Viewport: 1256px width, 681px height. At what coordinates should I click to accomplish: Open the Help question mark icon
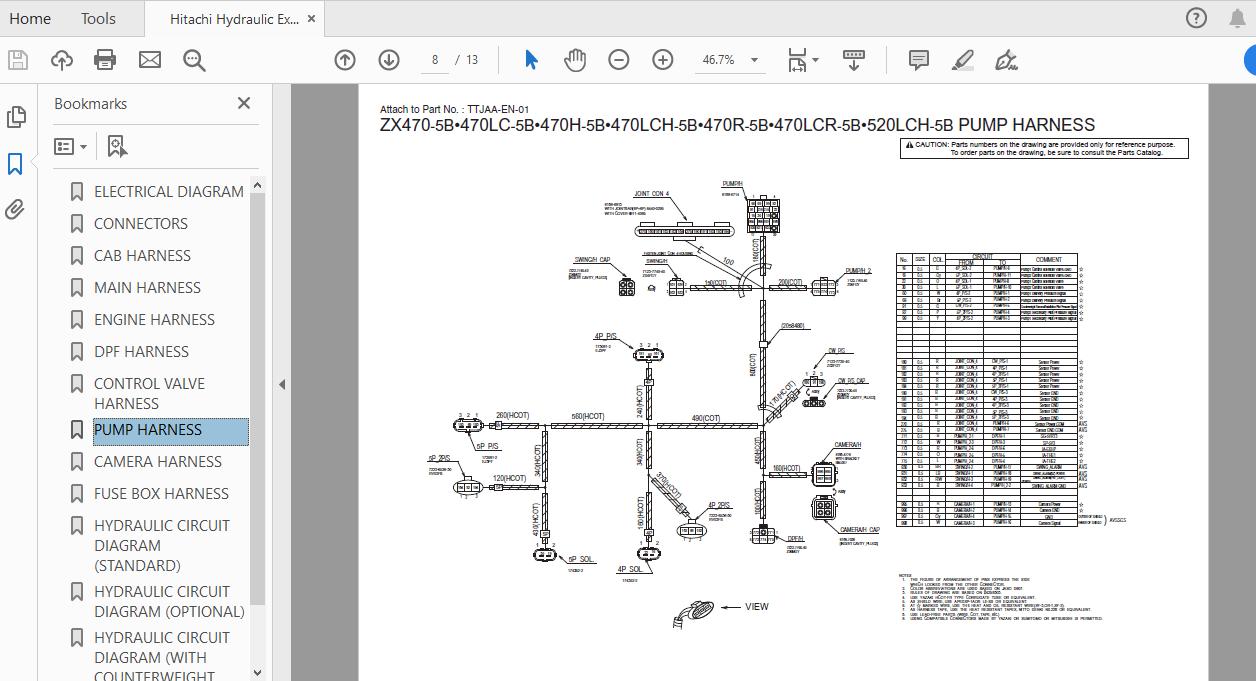(1196, 18)
